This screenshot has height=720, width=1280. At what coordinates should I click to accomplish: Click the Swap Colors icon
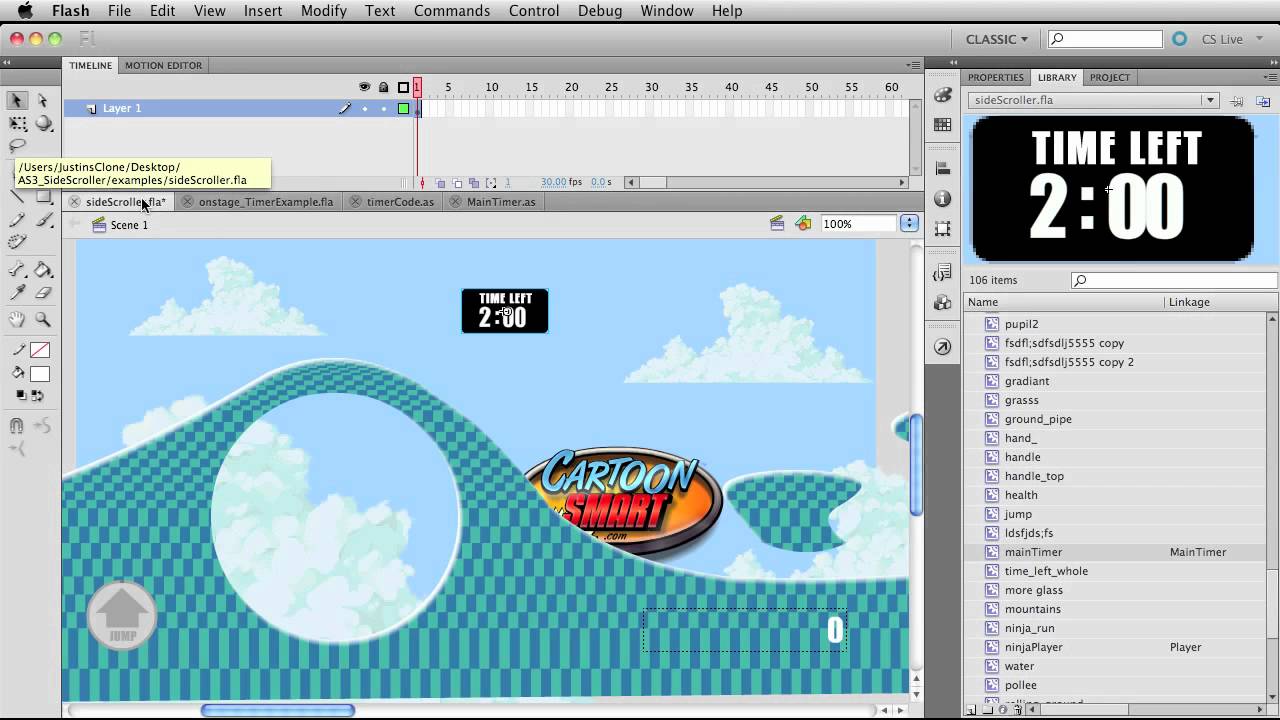38,395
